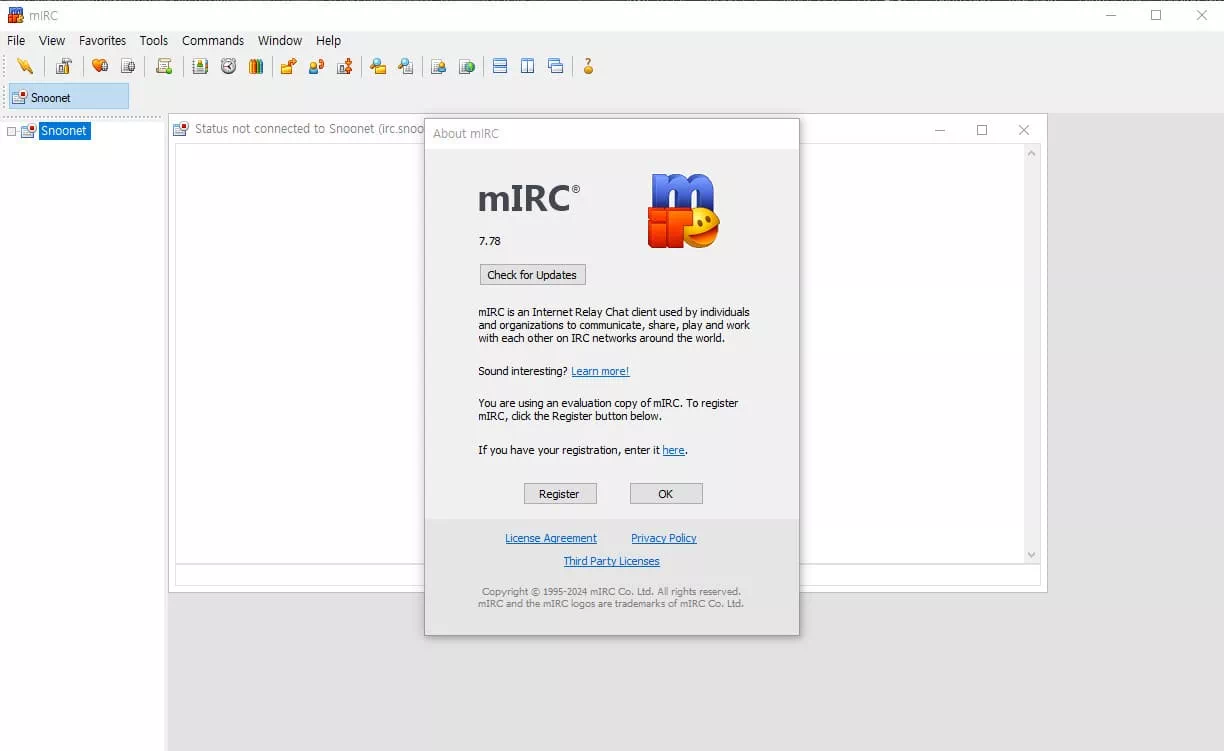The image size is (1224, 751).
Task: Collapse the Snoonet tree node box
Action: coord(12,131)
